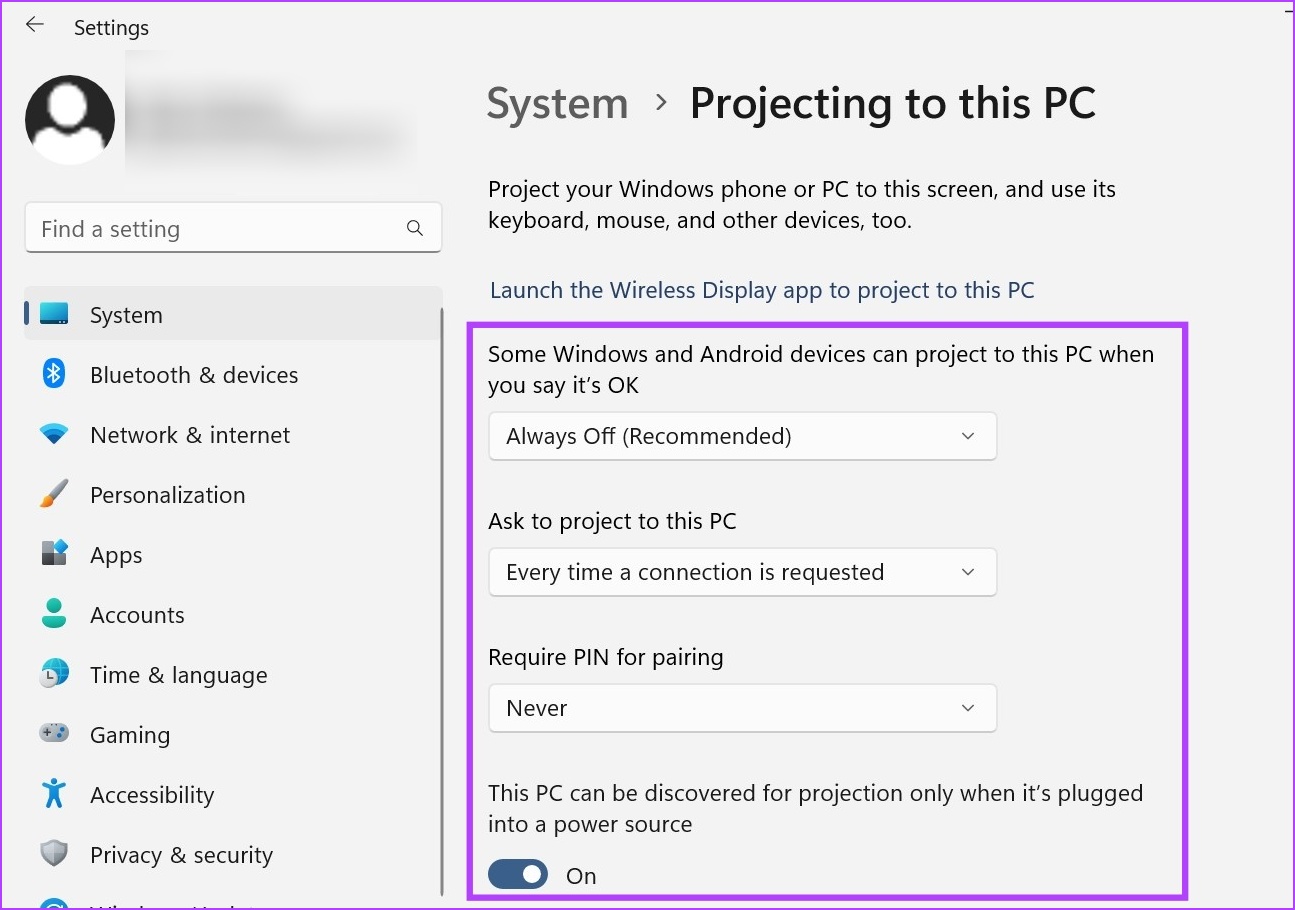The image size is (1295, 910).
Task: Click the Bluetooth icon in sidebar
Action: [x=54, y=375]
